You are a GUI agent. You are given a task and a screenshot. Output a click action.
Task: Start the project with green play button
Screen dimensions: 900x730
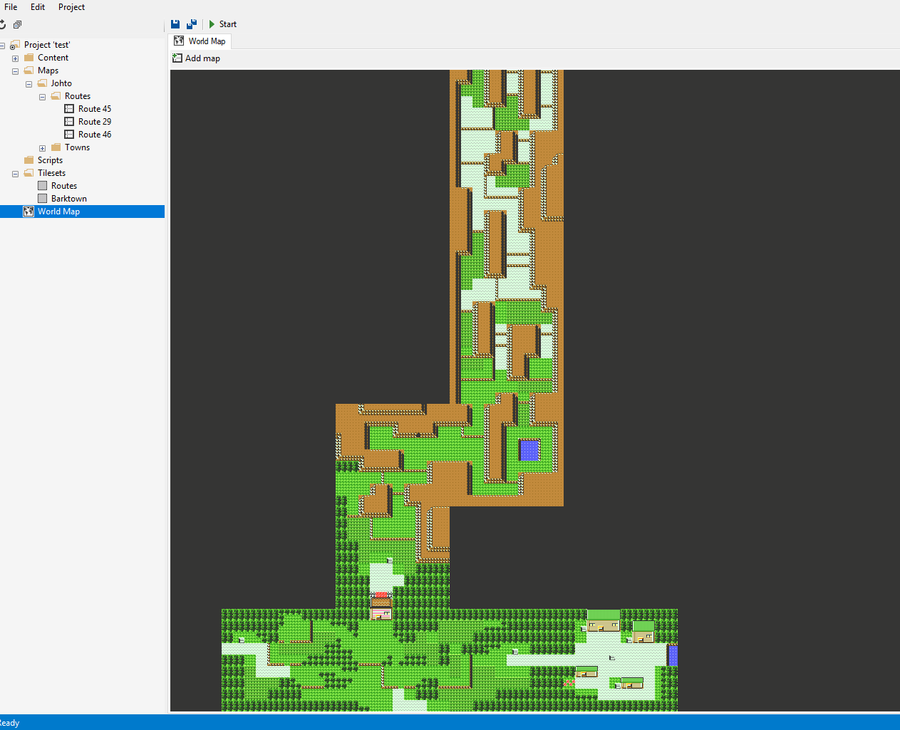point(222,24)
